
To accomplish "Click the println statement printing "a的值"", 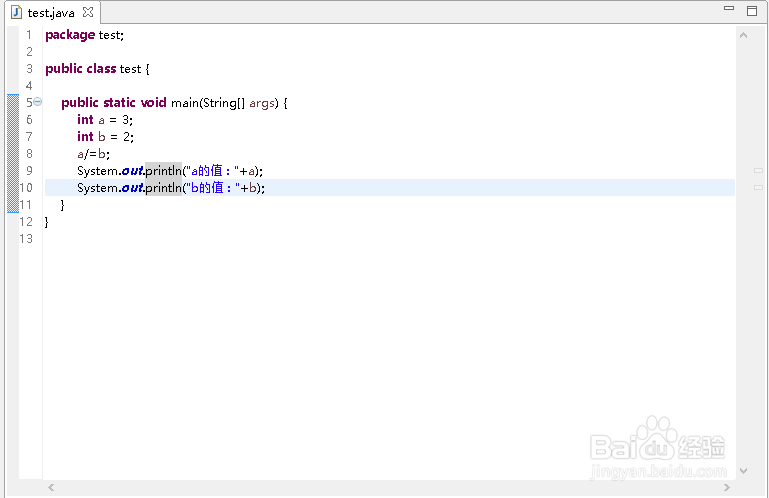I will [170, 171].
